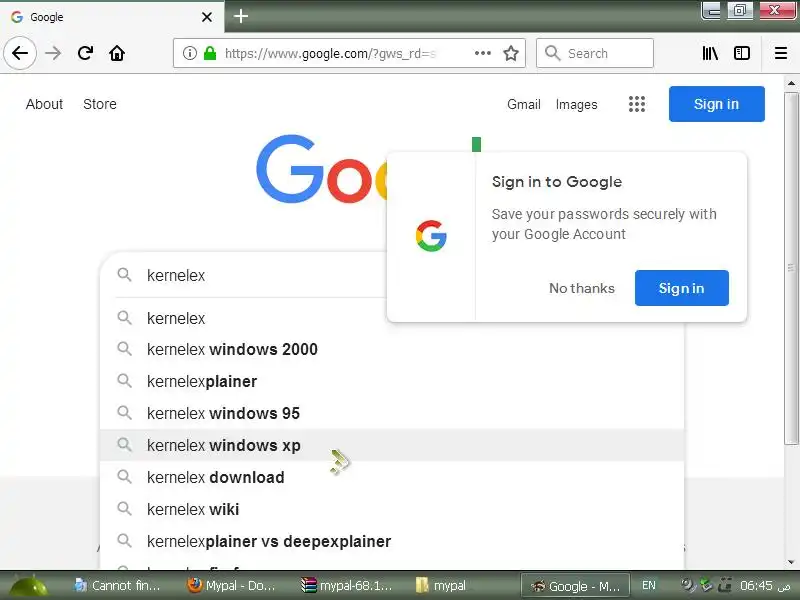Click the green secure connection padlock
This screenshot has height=600, width=800.
210,53
